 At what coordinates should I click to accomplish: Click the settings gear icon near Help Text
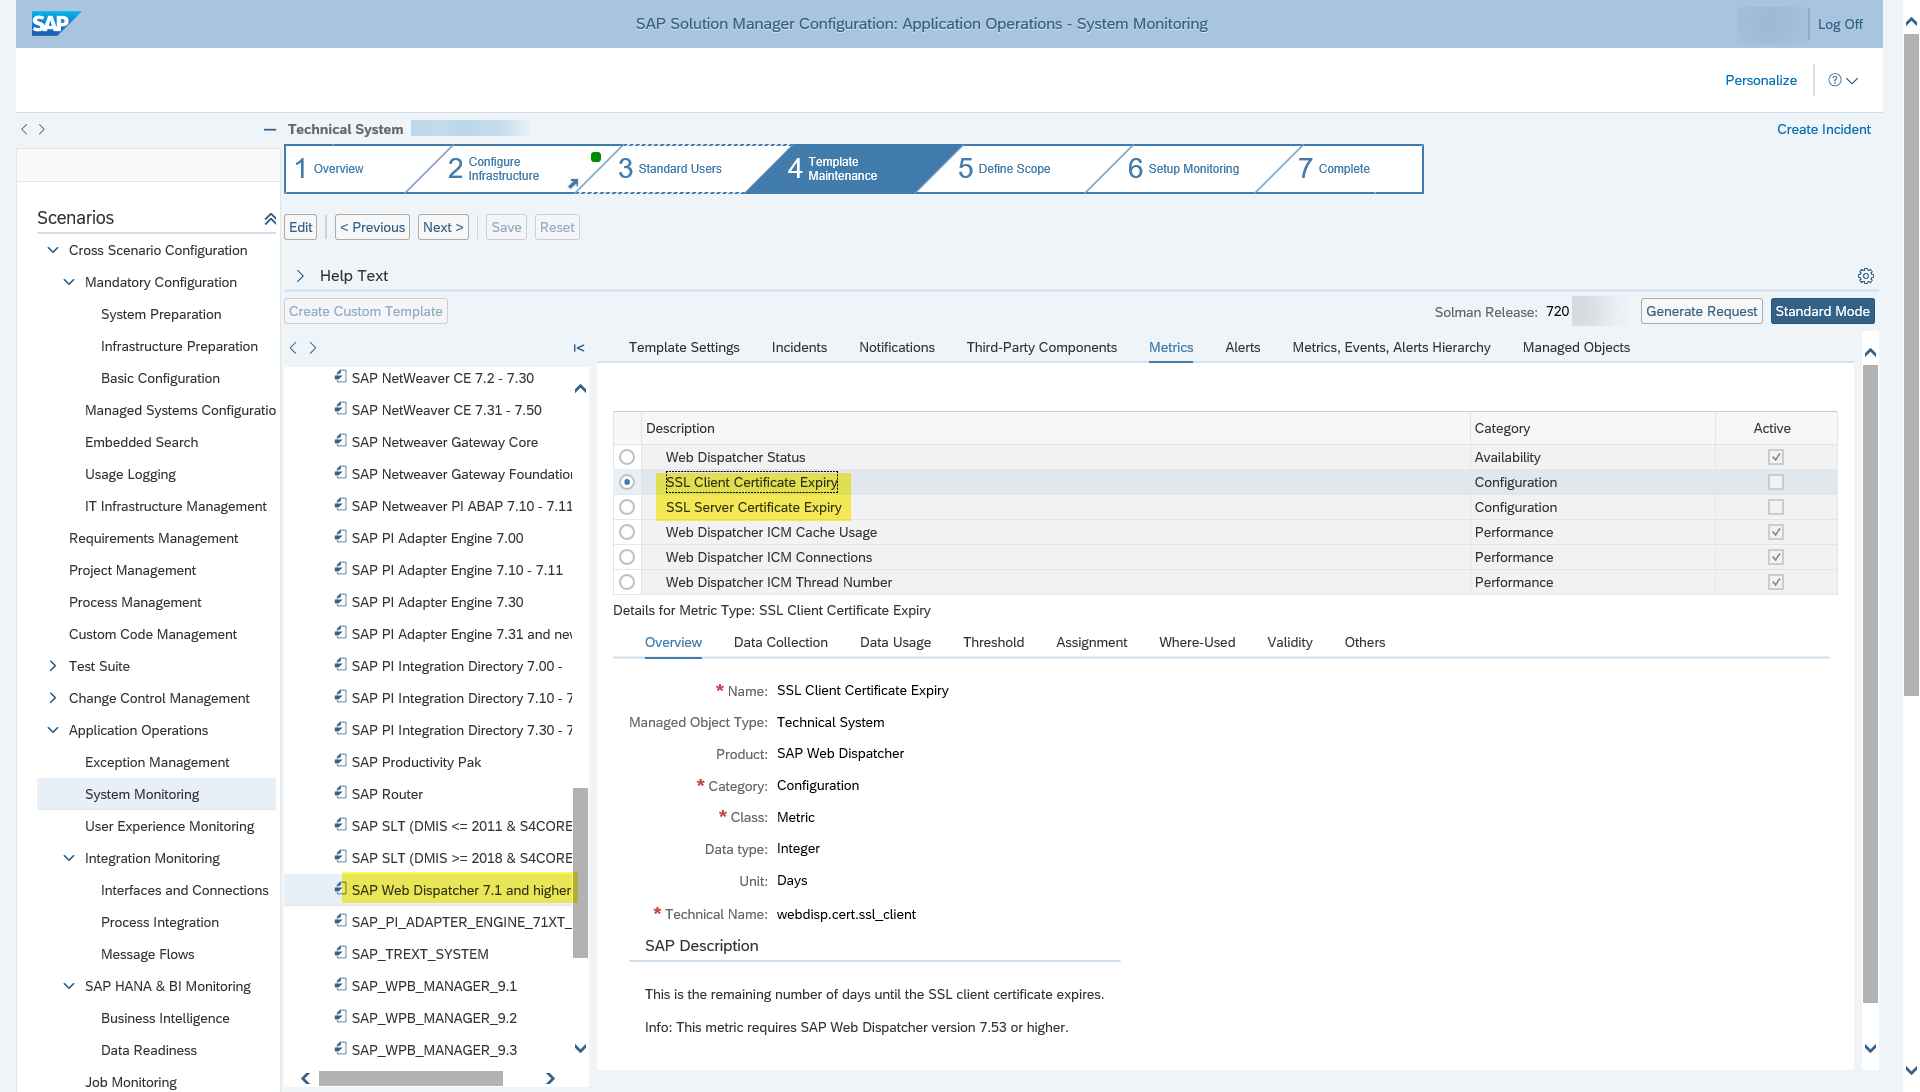click(x=1865, y=276)
